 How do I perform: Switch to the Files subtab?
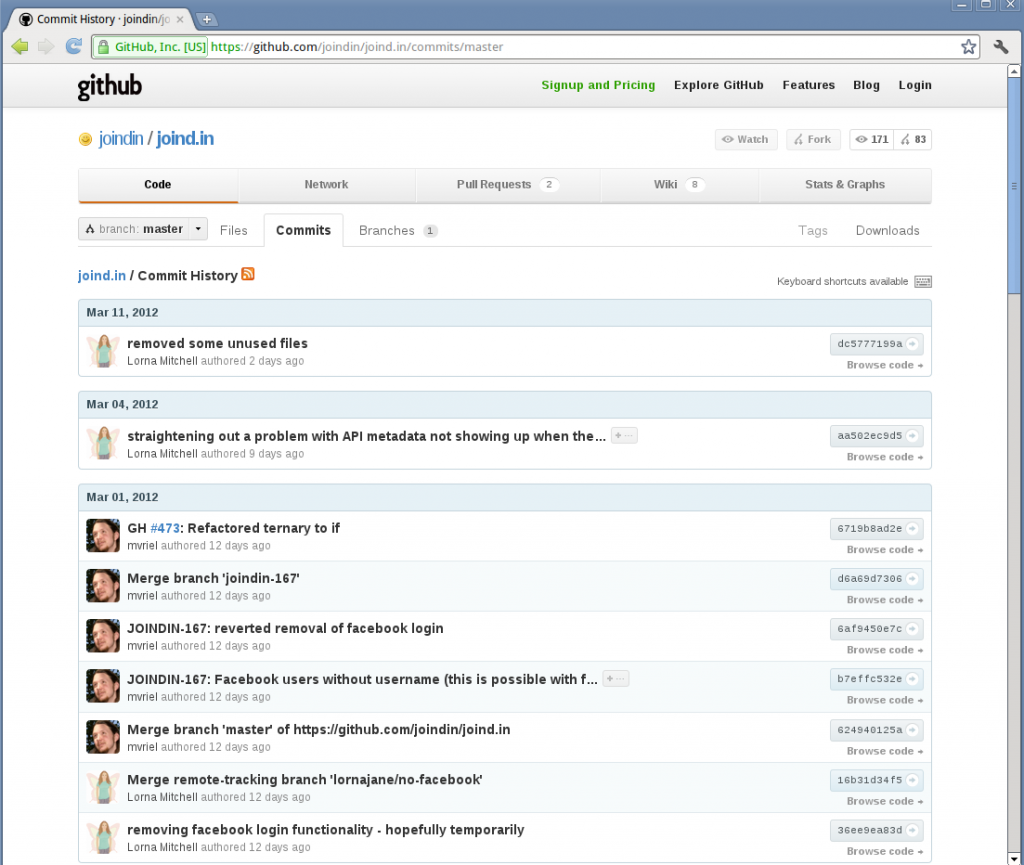point(234,230)
